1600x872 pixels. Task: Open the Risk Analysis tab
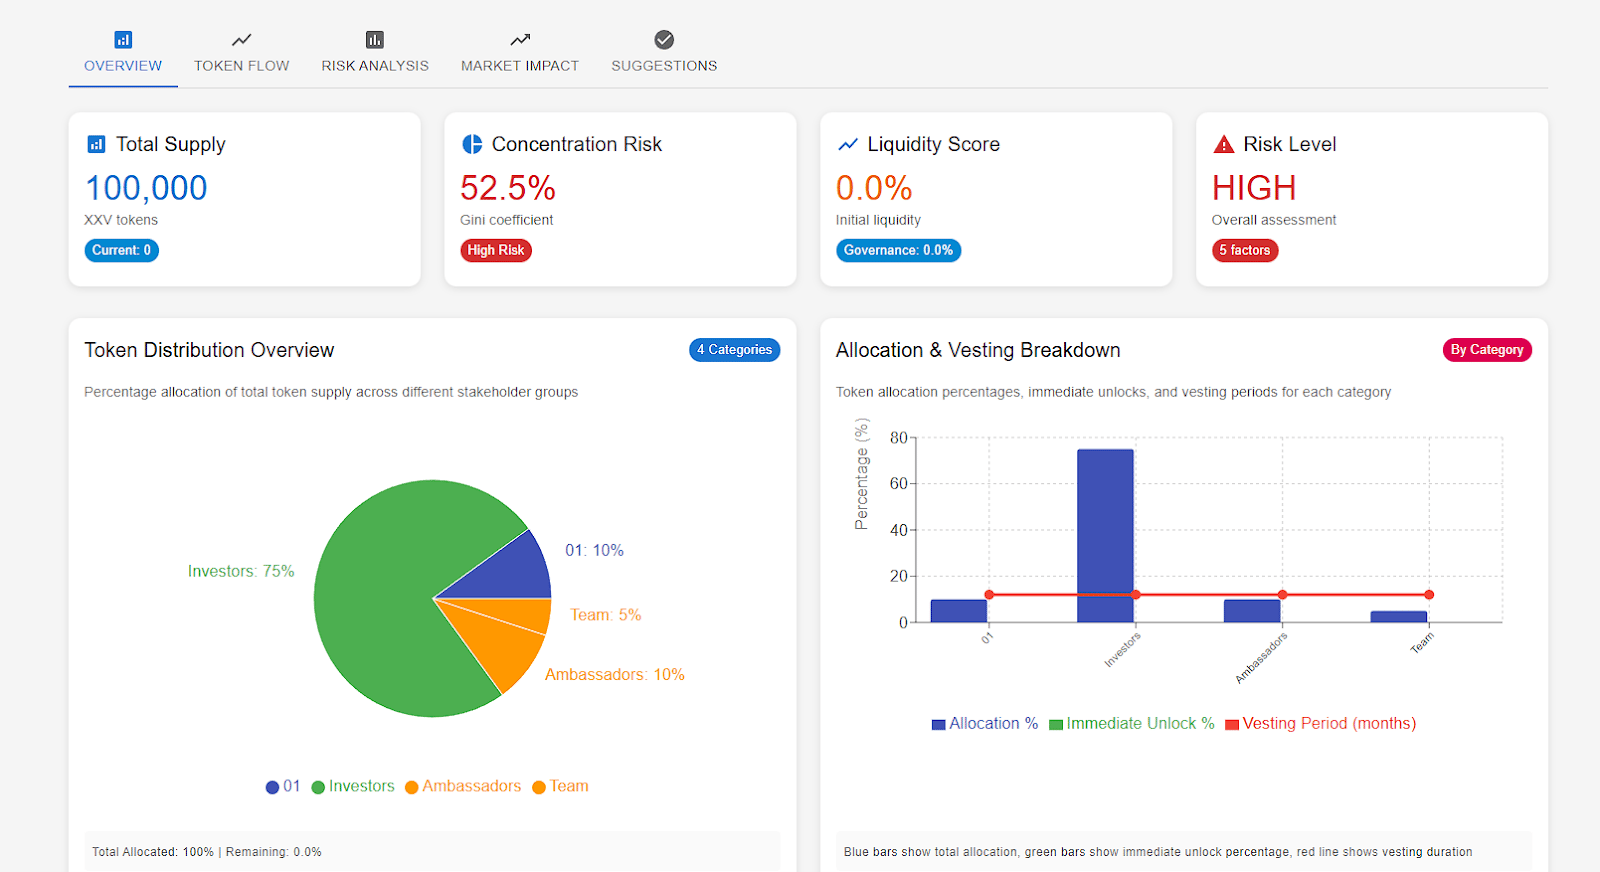(x=375, y=53)
